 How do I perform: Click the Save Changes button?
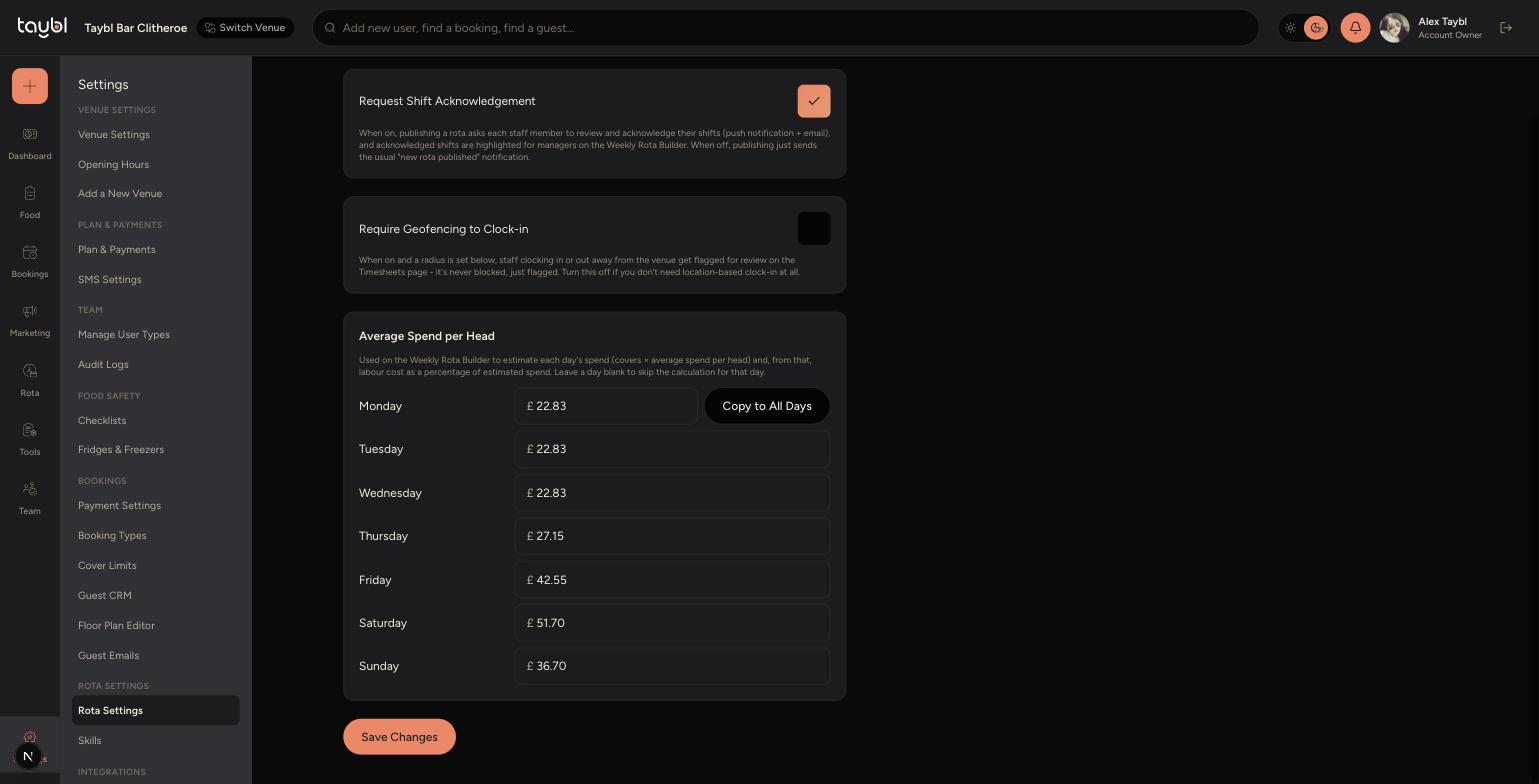click(399, 737)
